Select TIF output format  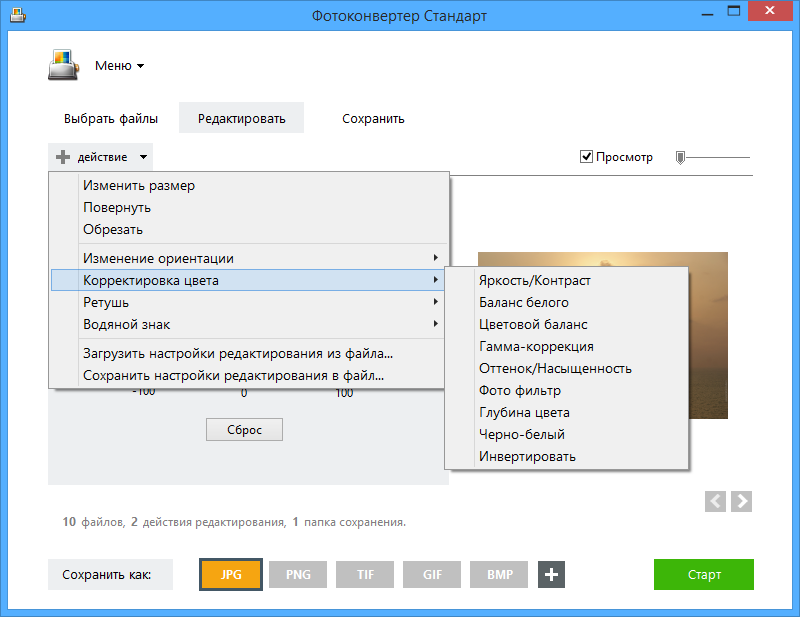pos(365,575)
